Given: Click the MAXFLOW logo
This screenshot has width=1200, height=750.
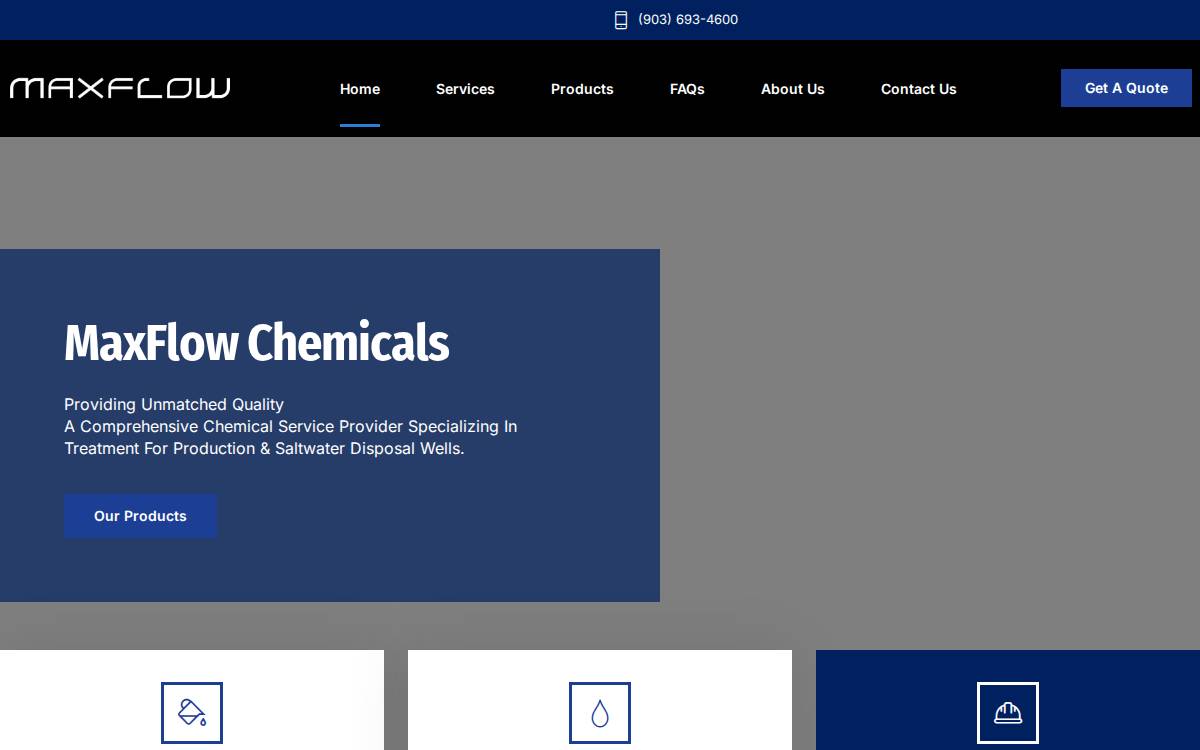Looking at the screenshot, I should click(120, 88).
